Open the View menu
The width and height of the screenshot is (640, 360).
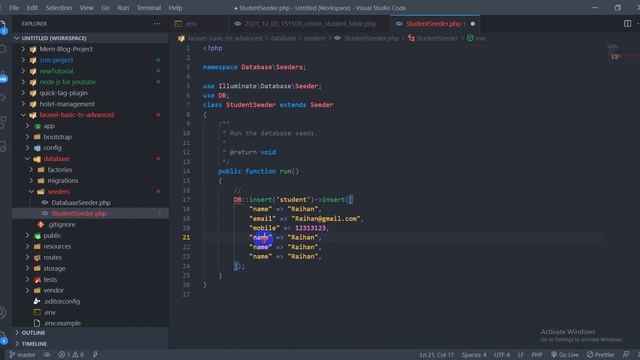[x=87, y=8]
